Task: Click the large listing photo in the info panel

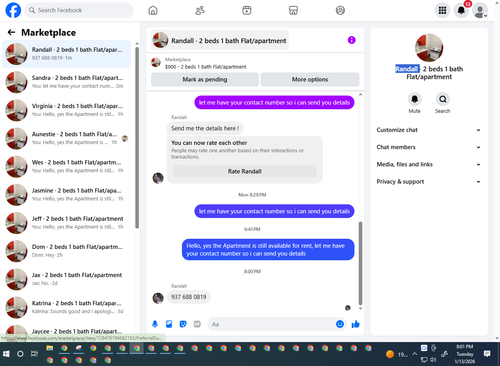Action: (429, 48)
